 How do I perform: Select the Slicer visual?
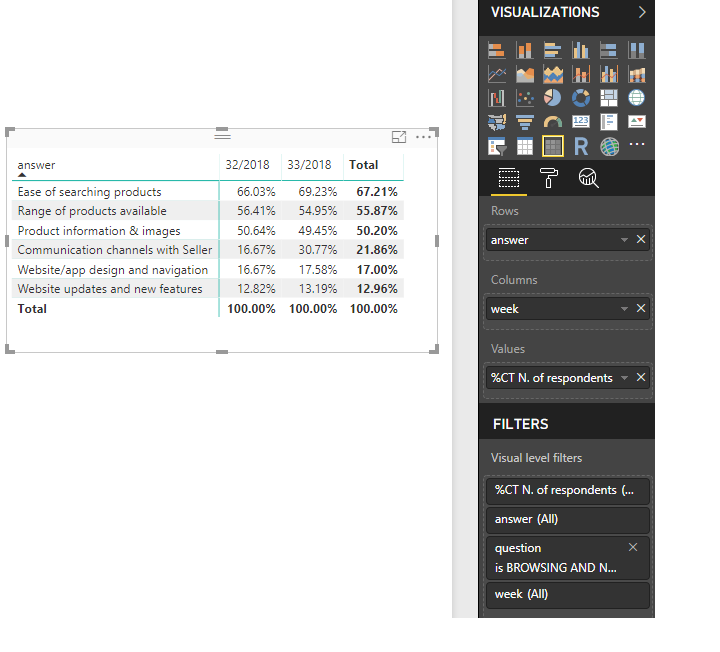click(x=497, y=146)
